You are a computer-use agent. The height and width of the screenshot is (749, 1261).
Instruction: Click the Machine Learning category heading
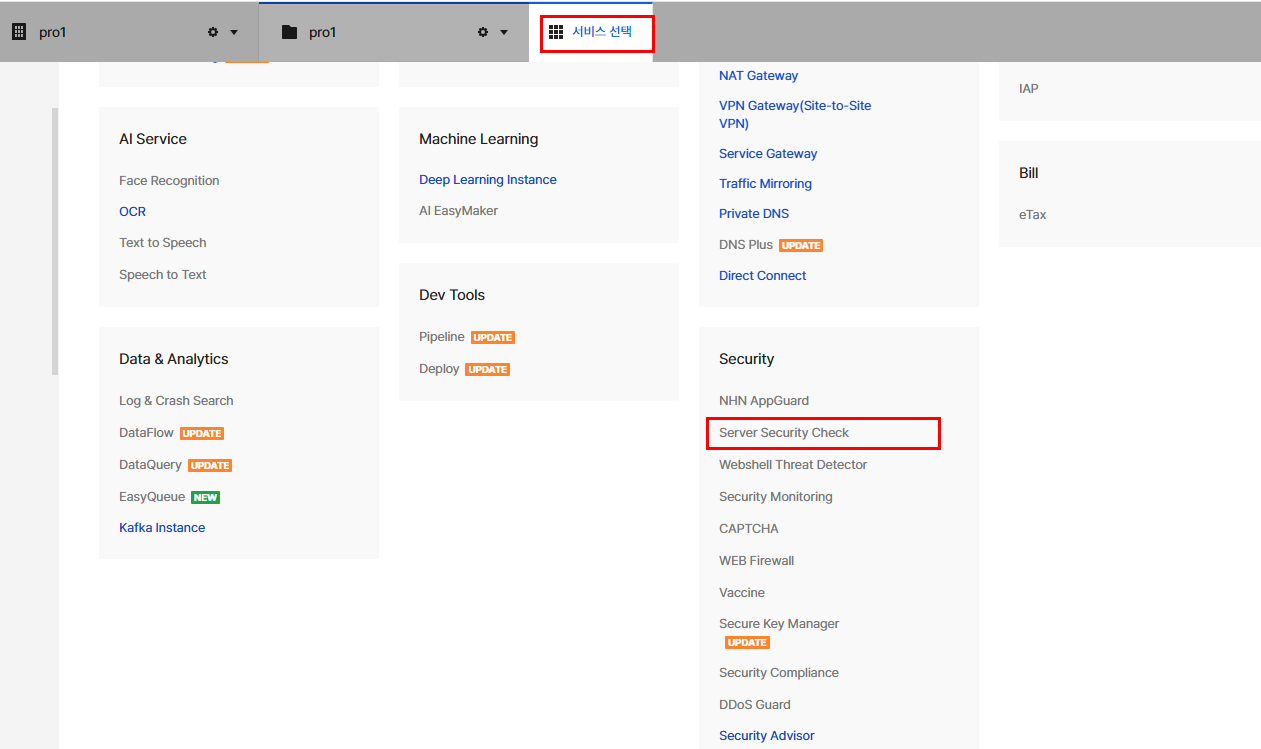pos(479,139)
